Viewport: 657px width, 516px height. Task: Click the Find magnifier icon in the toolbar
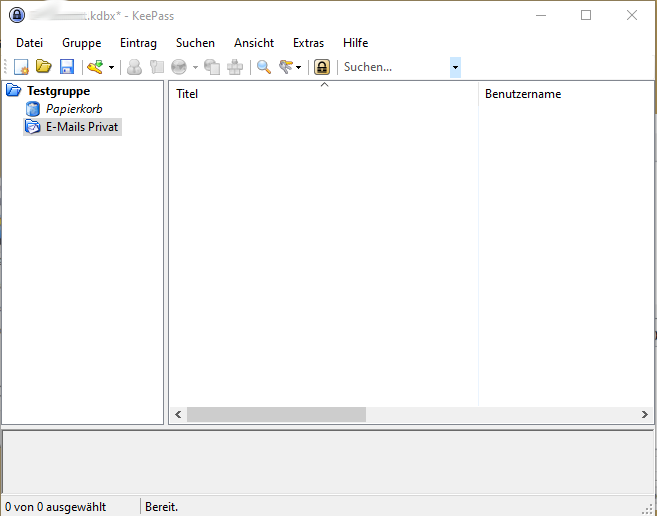click(264, 67)
